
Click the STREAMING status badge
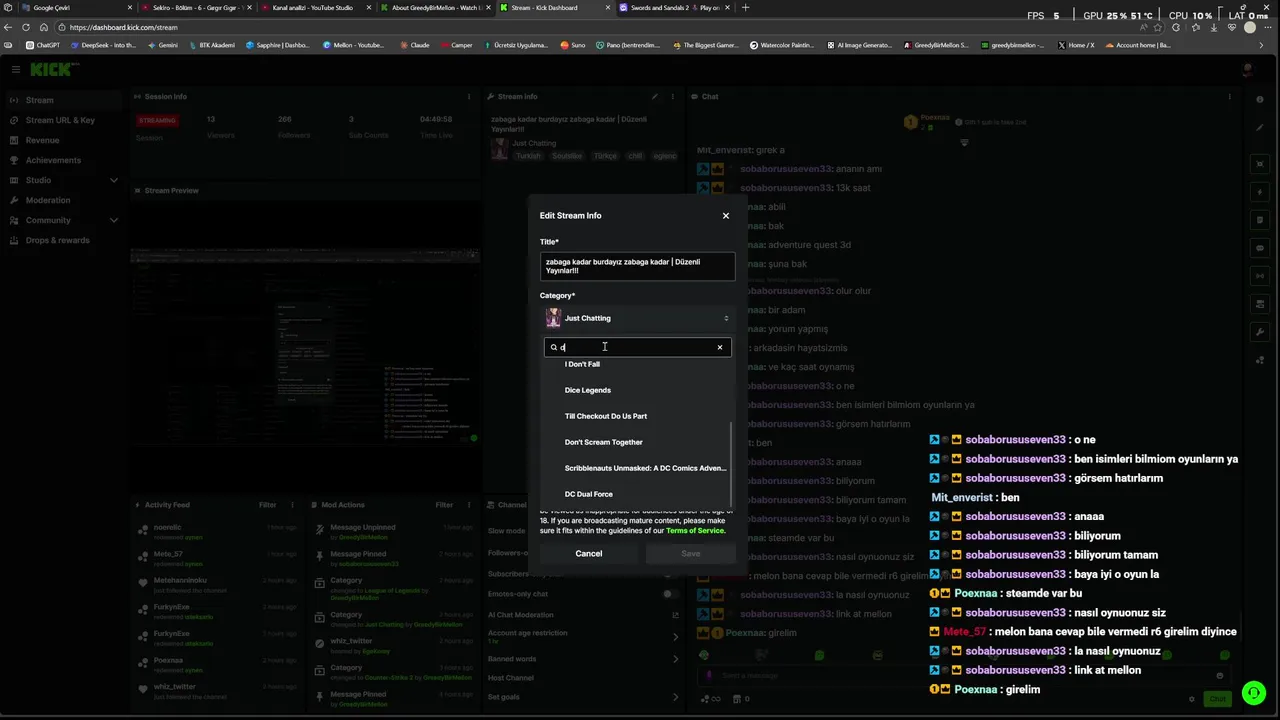[x=157, y=121]
